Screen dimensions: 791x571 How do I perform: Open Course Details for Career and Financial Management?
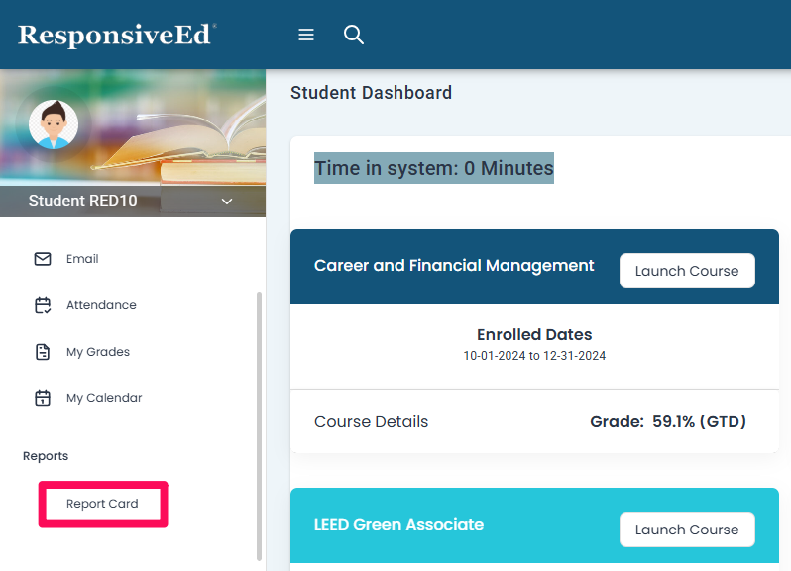(x=371, y=422)
